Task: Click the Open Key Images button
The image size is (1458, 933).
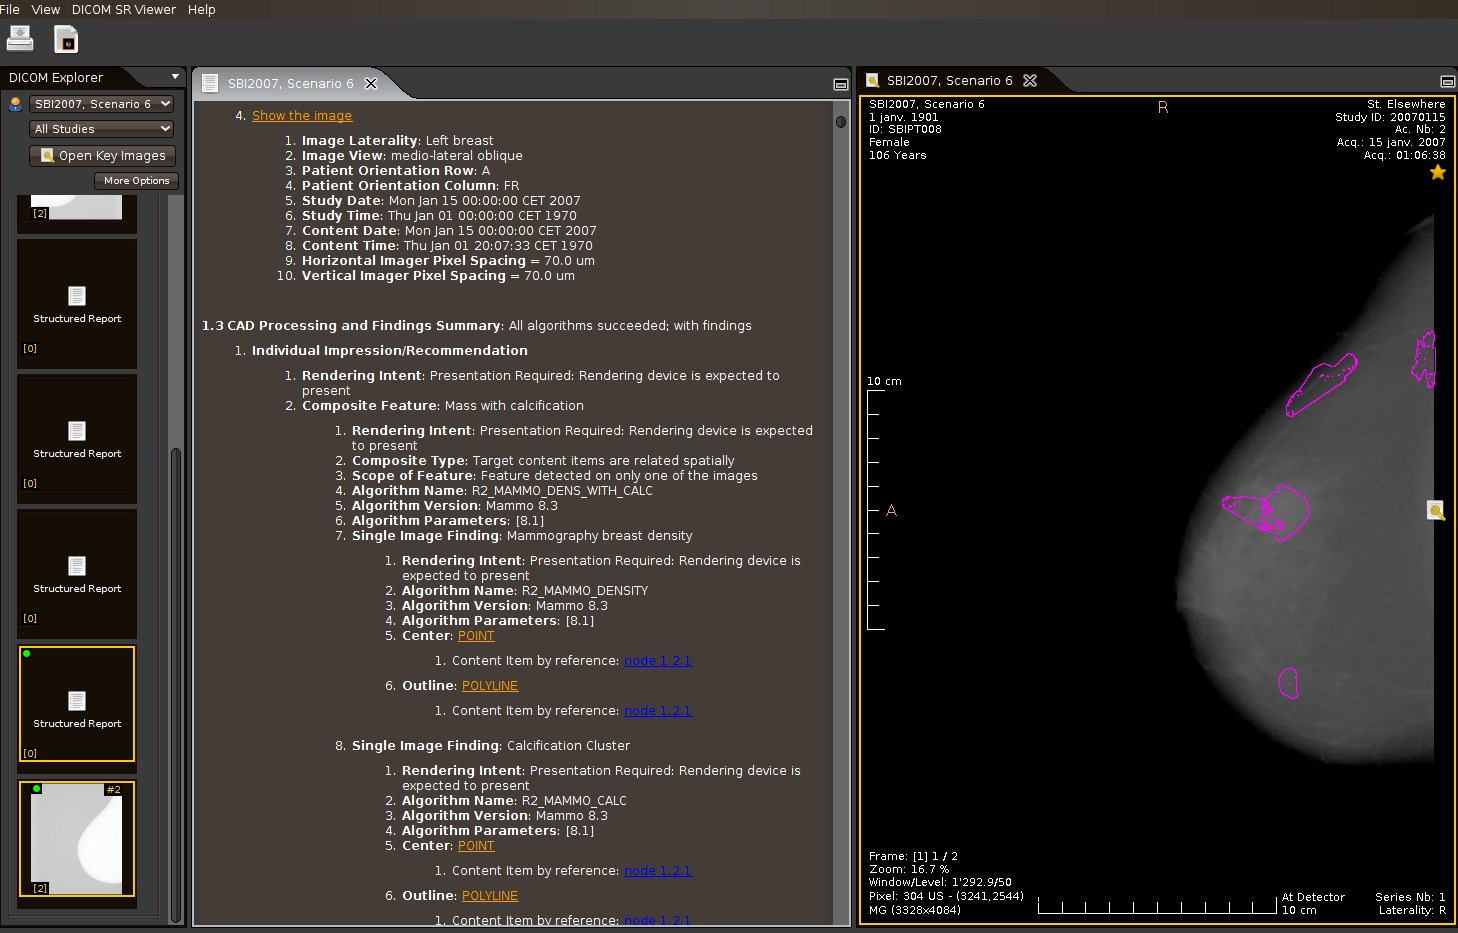Action: [103, 156]
